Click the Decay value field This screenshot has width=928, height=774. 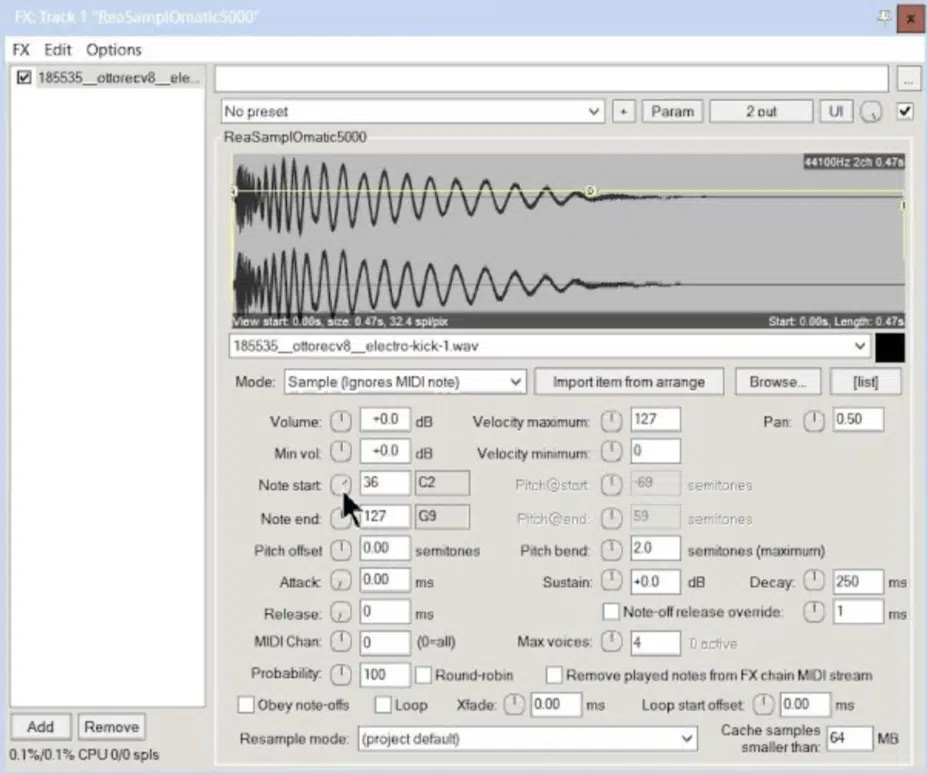tap(858, 582)
